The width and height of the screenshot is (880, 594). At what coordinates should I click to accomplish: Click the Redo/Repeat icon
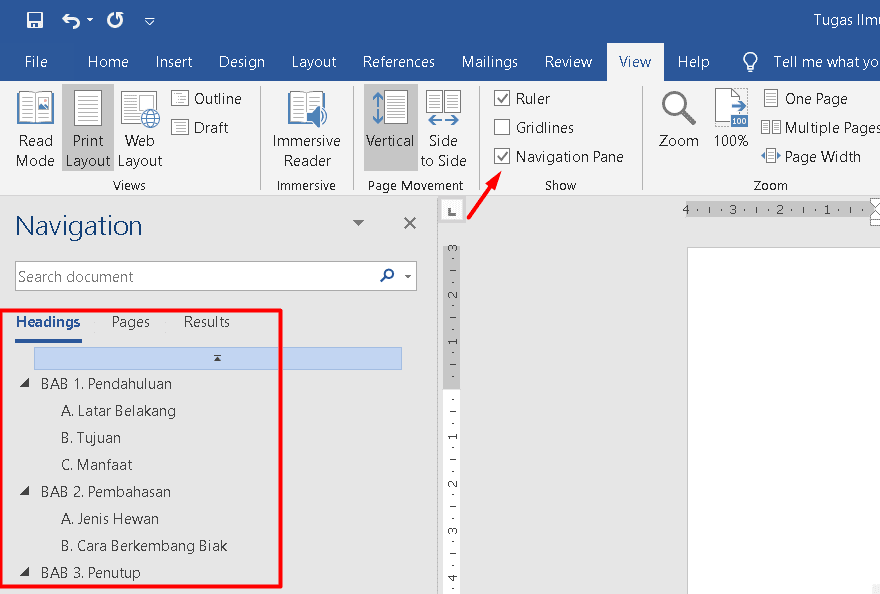point(115,20)
